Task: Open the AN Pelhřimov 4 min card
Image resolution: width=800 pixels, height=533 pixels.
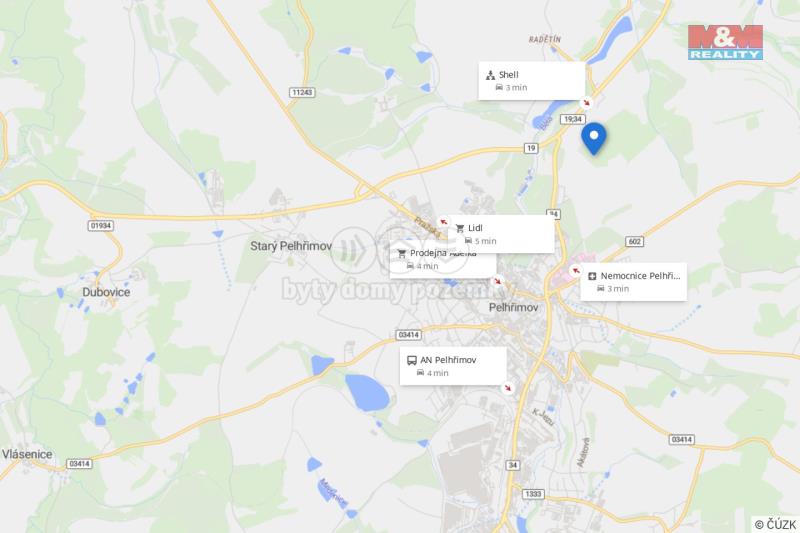Action: click(x=453, y=366)
